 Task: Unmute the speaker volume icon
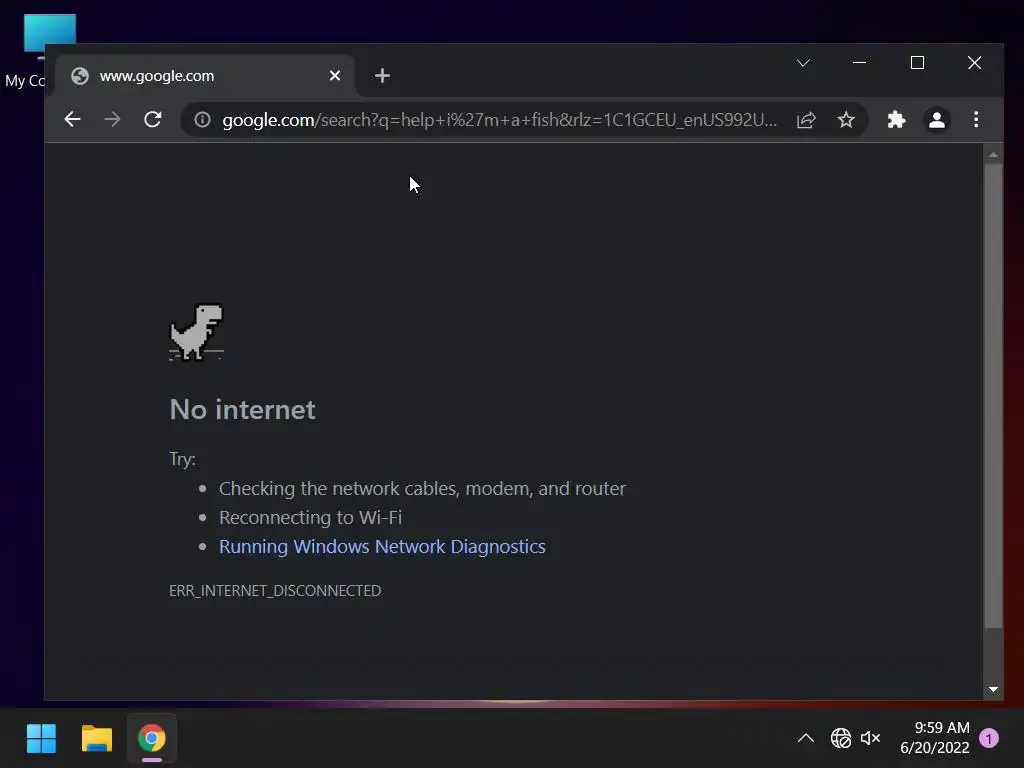click(871, 738)
